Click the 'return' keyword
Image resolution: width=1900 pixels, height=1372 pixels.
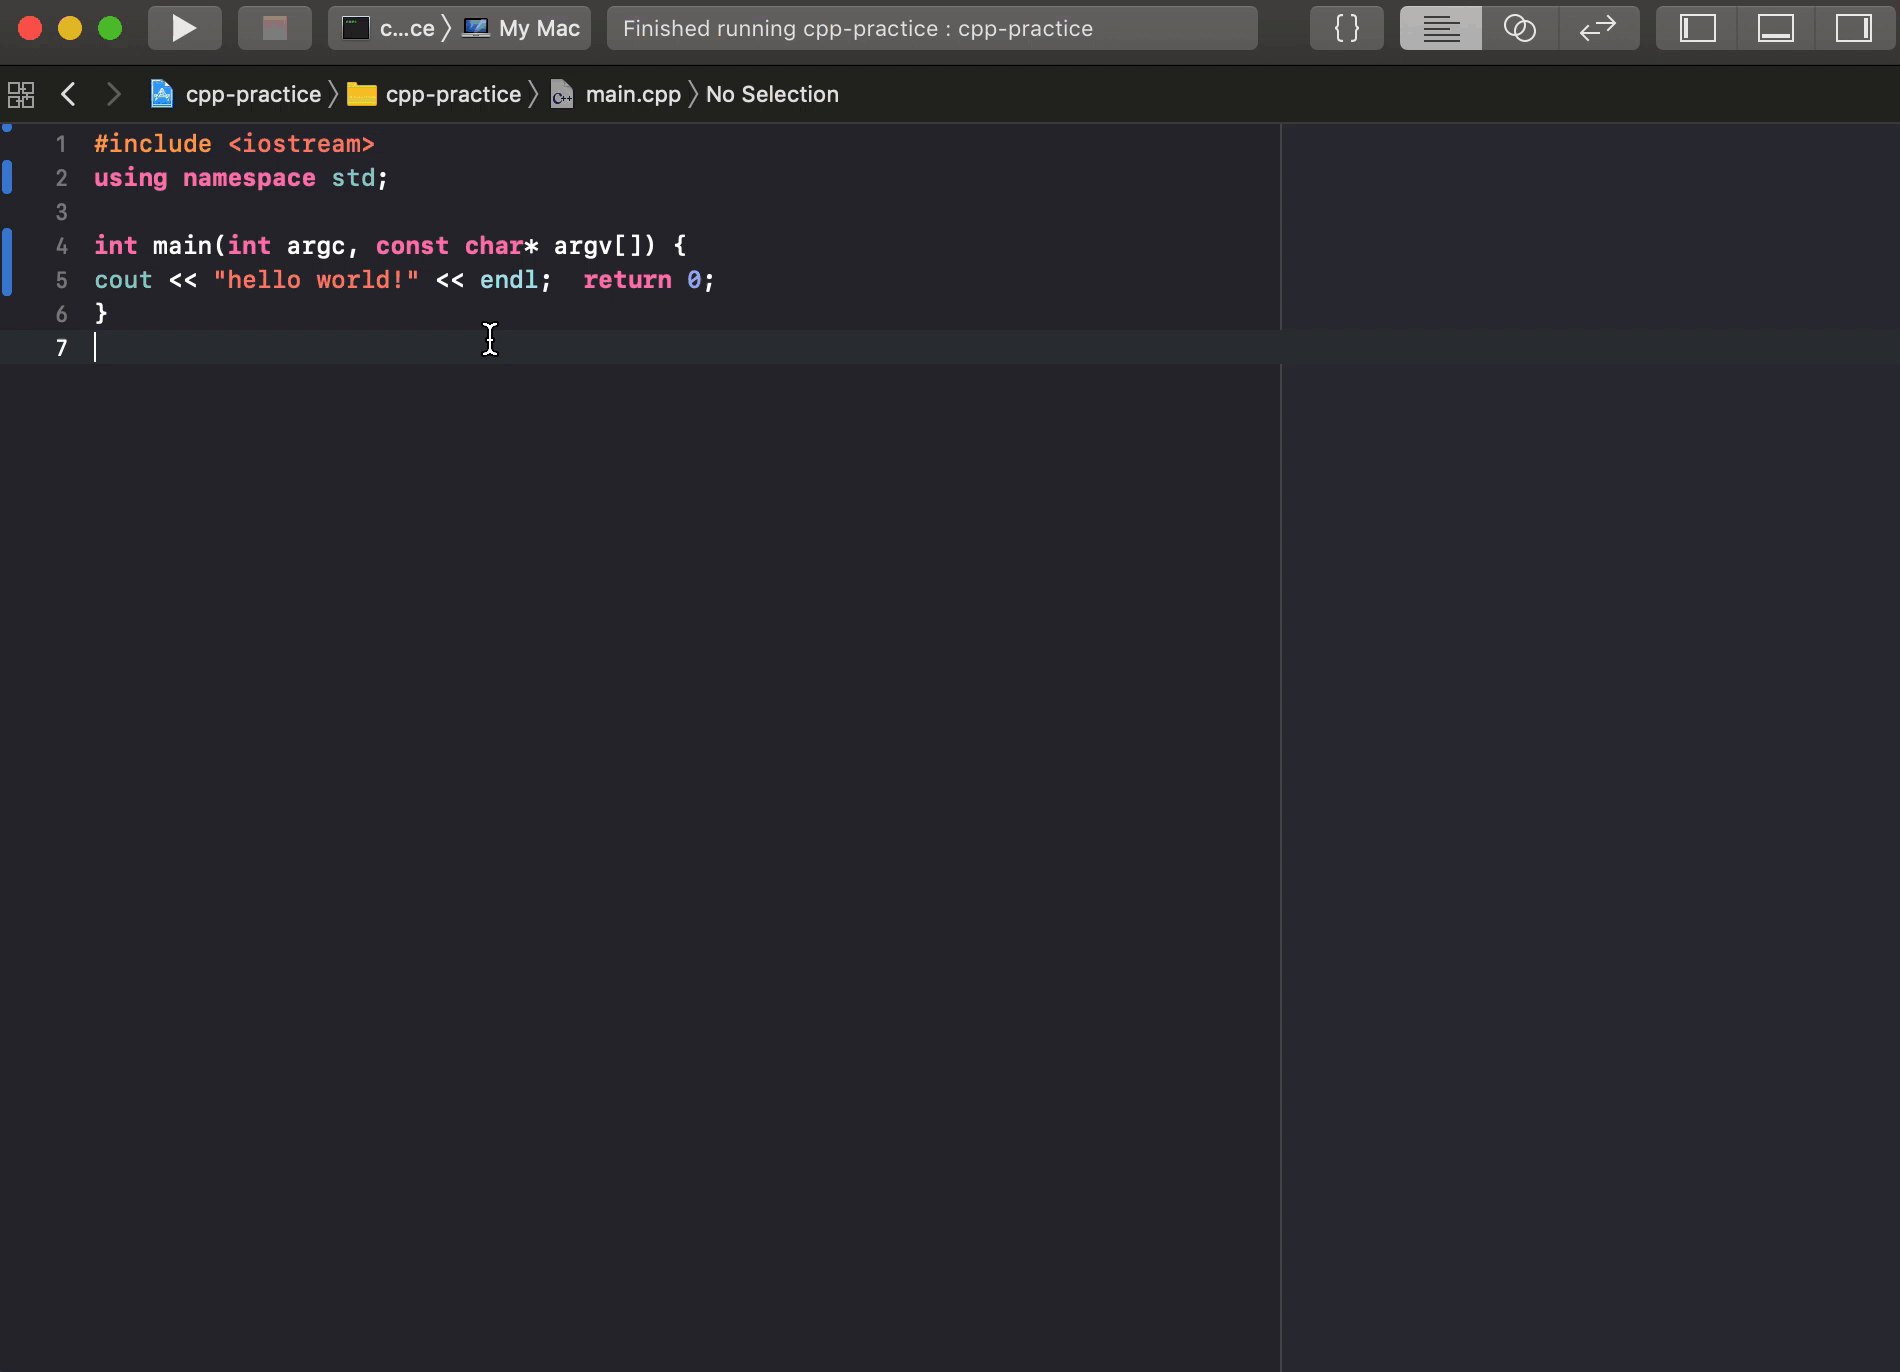(x=627, y=280)
